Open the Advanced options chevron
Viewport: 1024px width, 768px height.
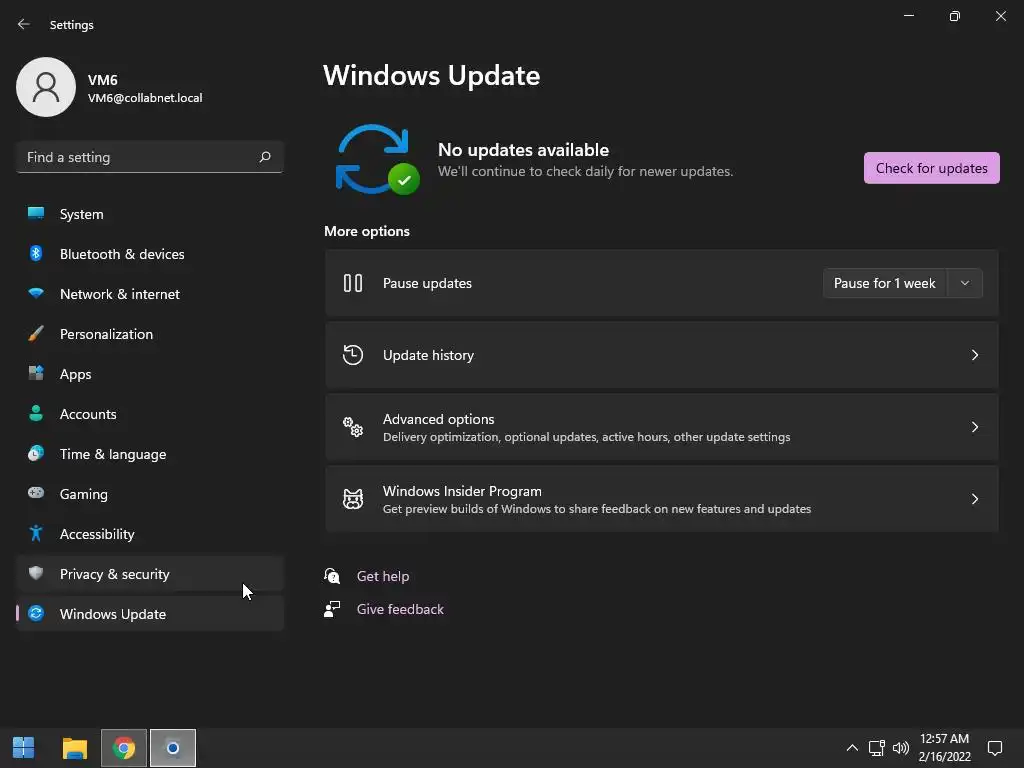click(x=974, y=427)
